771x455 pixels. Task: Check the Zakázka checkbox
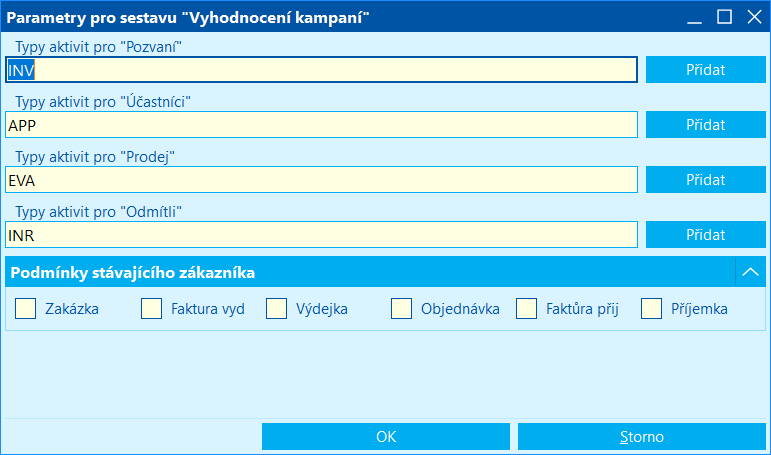27,309
